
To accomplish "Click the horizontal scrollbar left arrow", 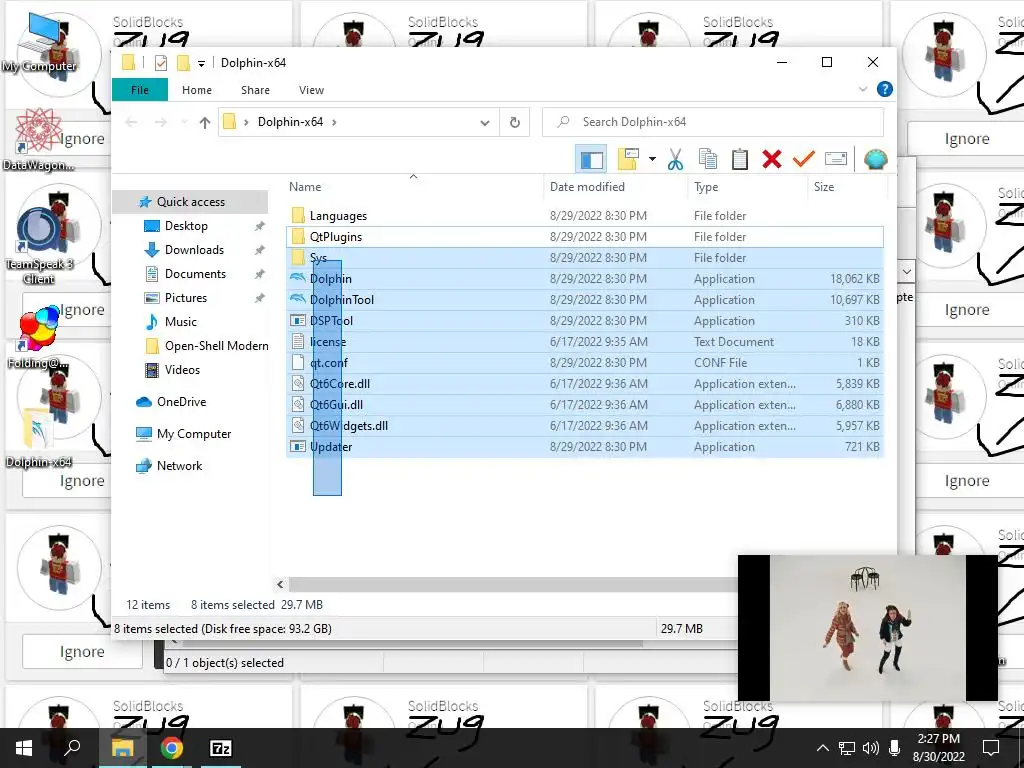I will click(x=280, y=584).
